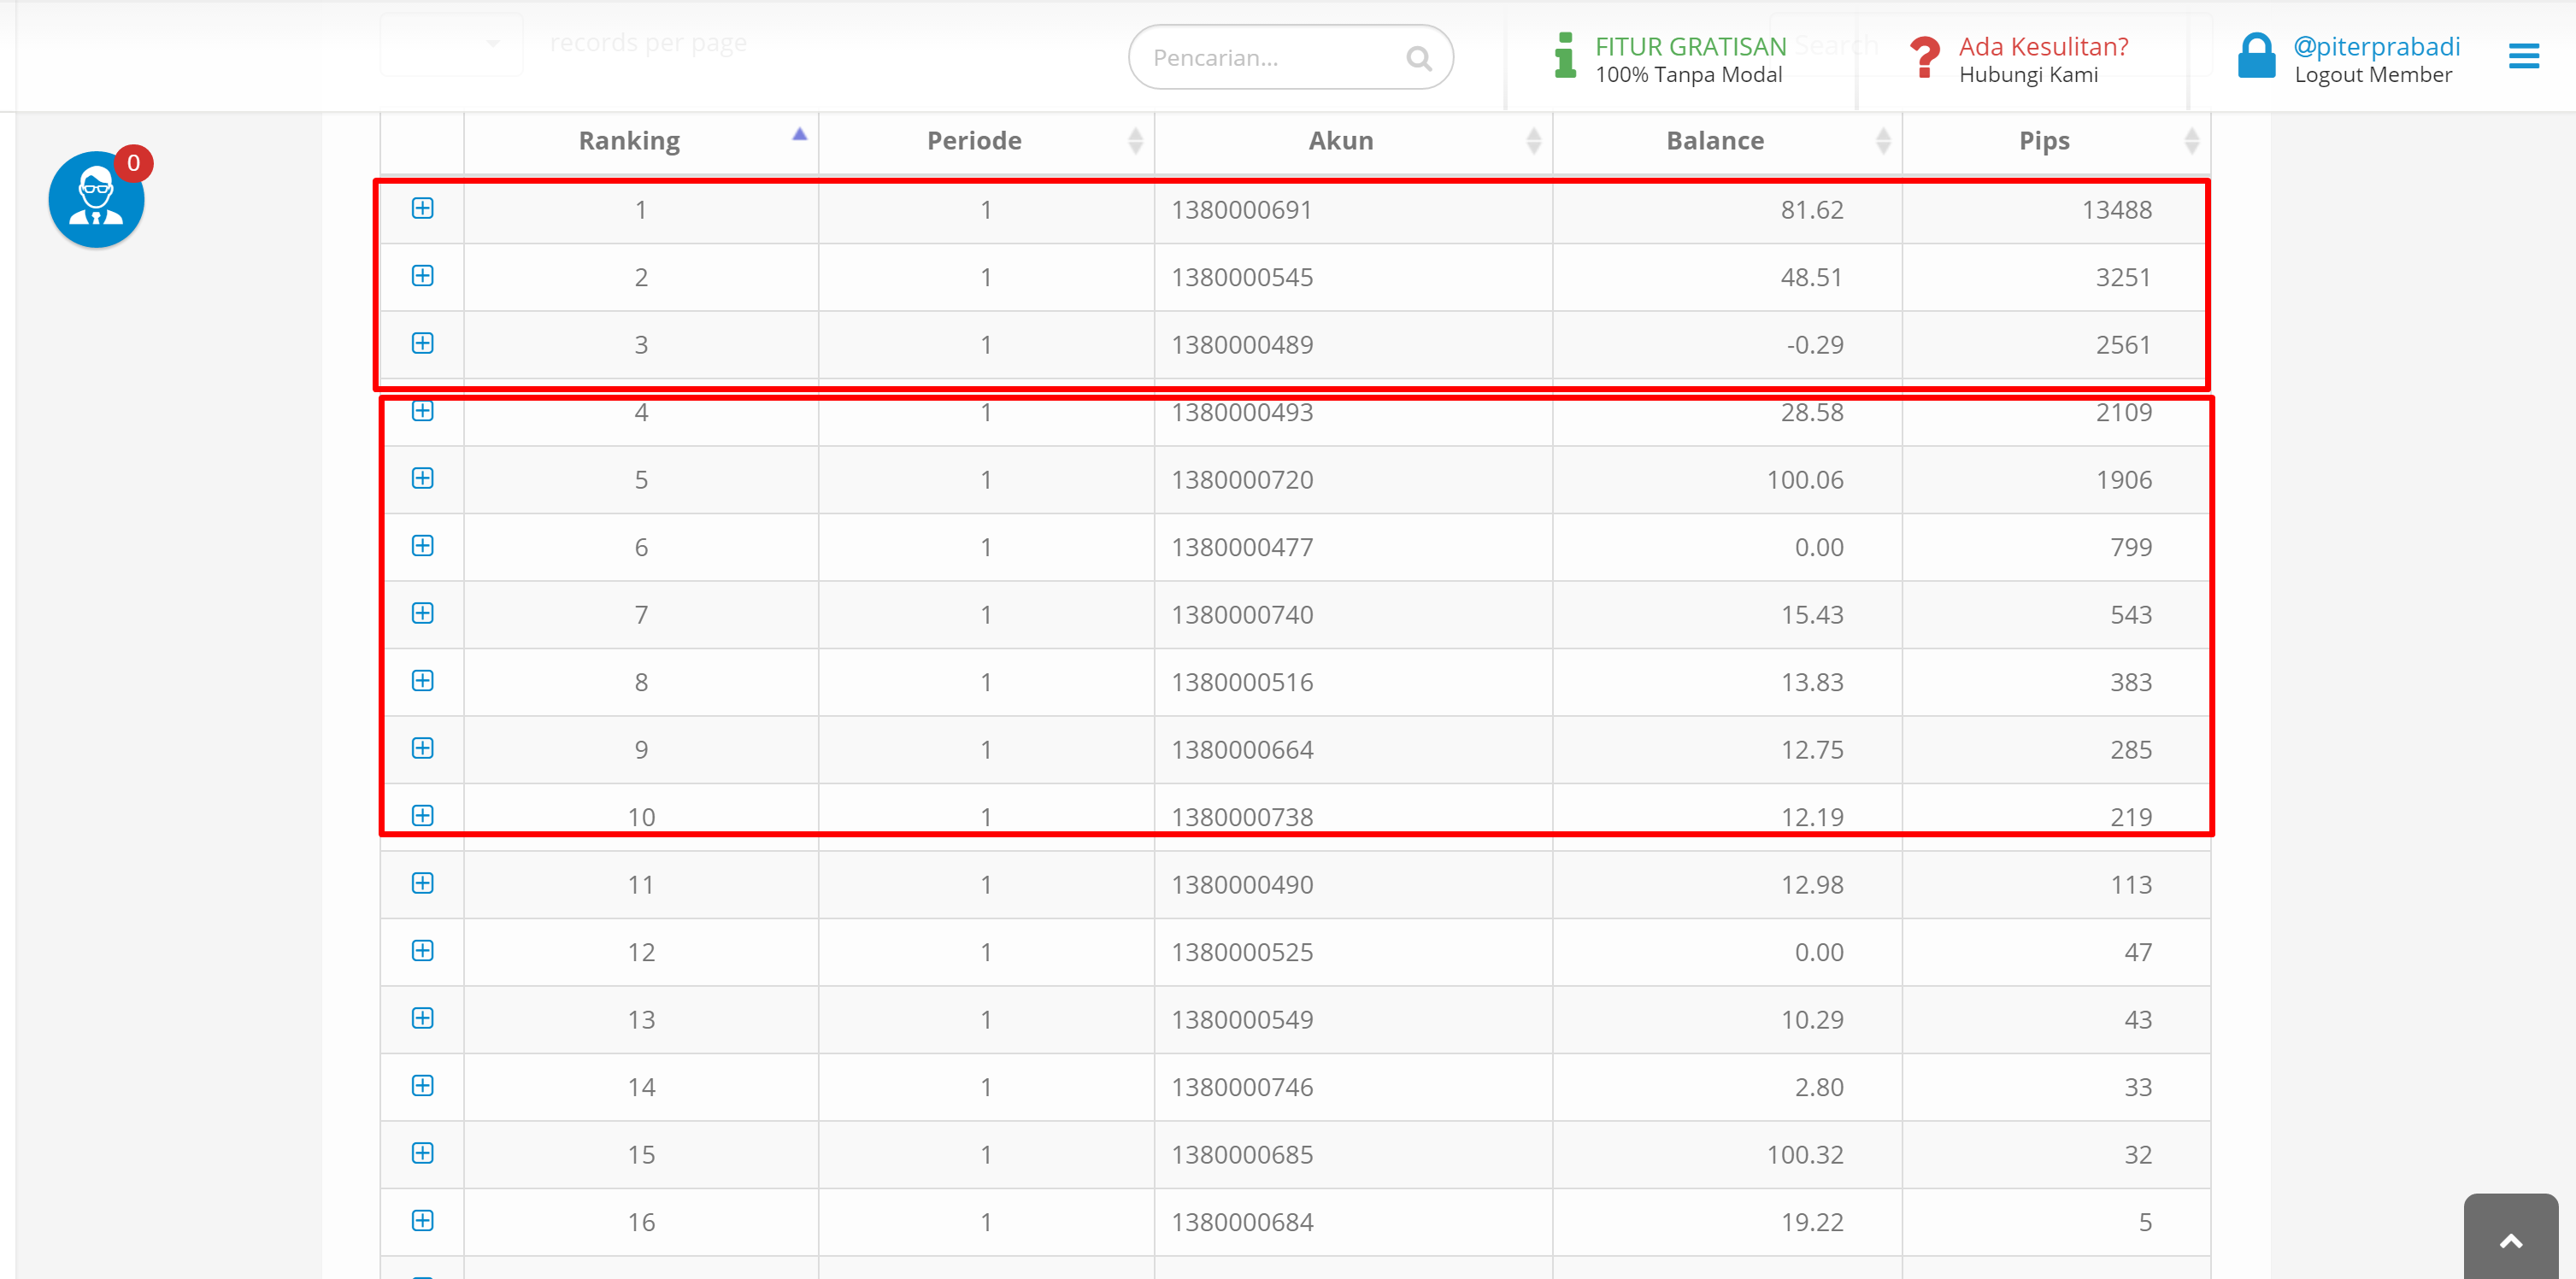Open the hamburger menu icon
Image resolution: width=2576 pixels, height=1279 pixels.
coord(2523,57)
